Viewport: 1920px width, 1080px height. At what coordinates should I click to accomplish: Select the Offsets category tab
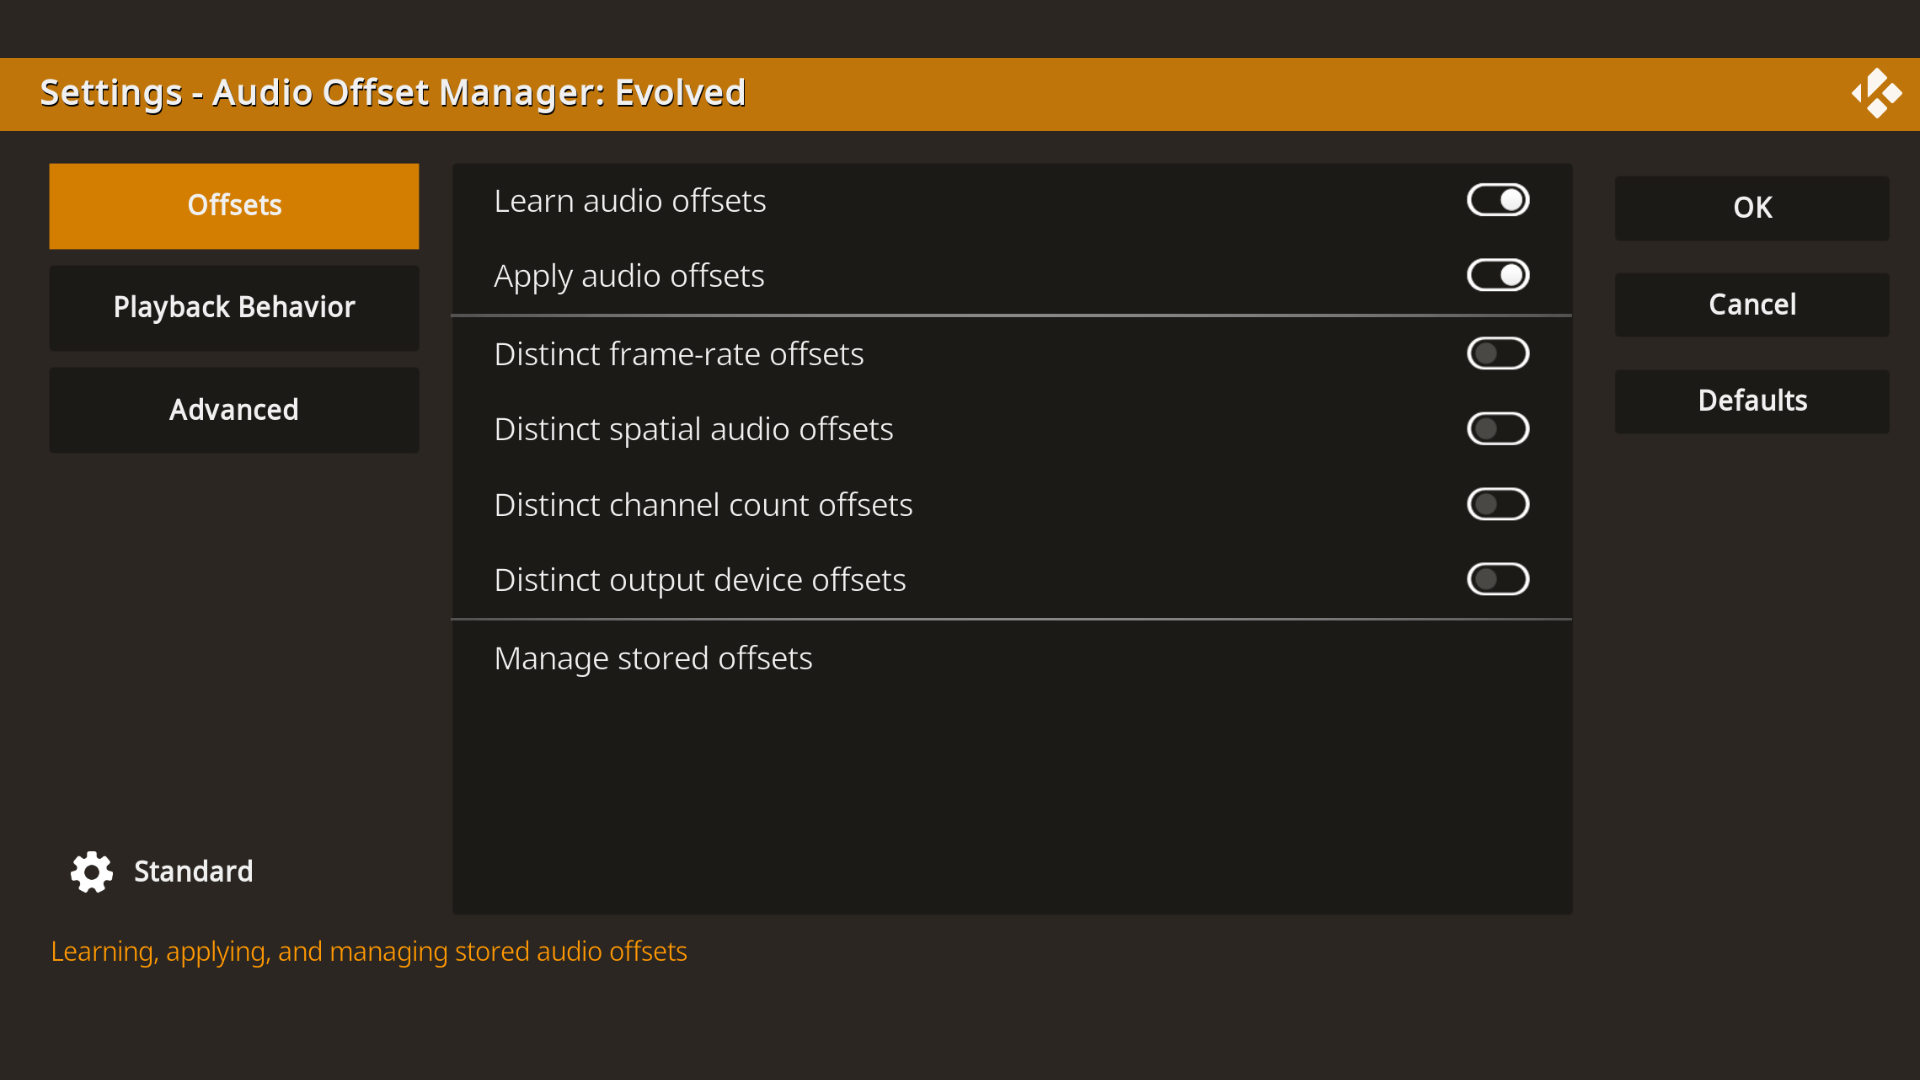[234, 206]
